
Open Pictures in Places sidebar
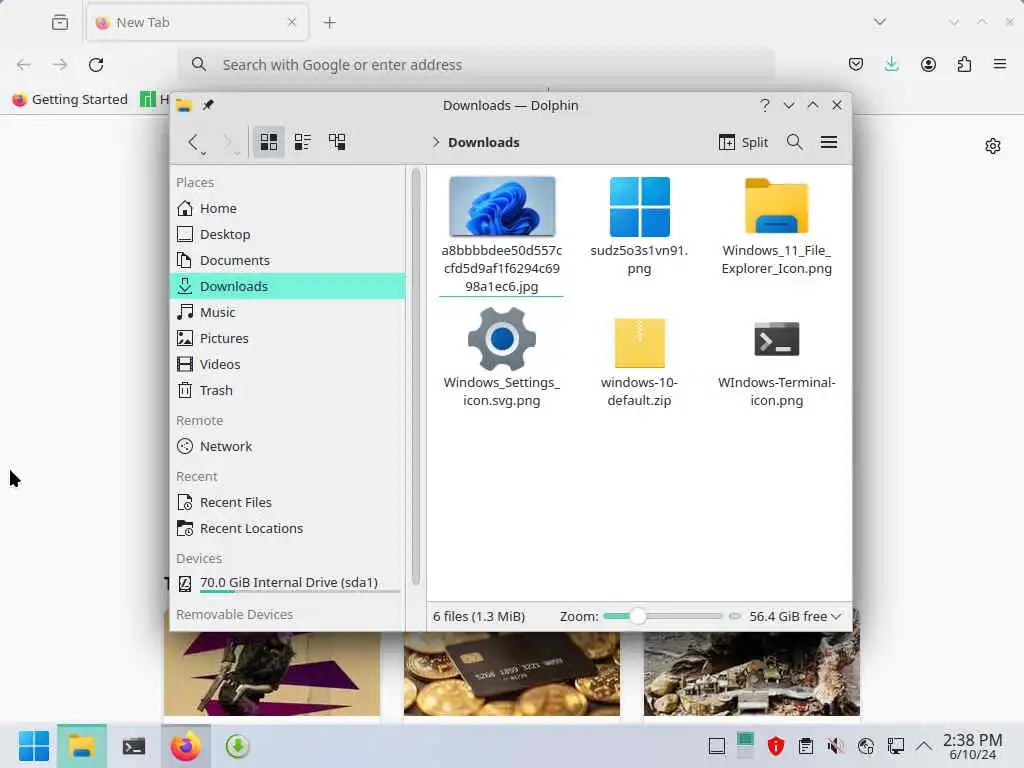click(287, 338)
